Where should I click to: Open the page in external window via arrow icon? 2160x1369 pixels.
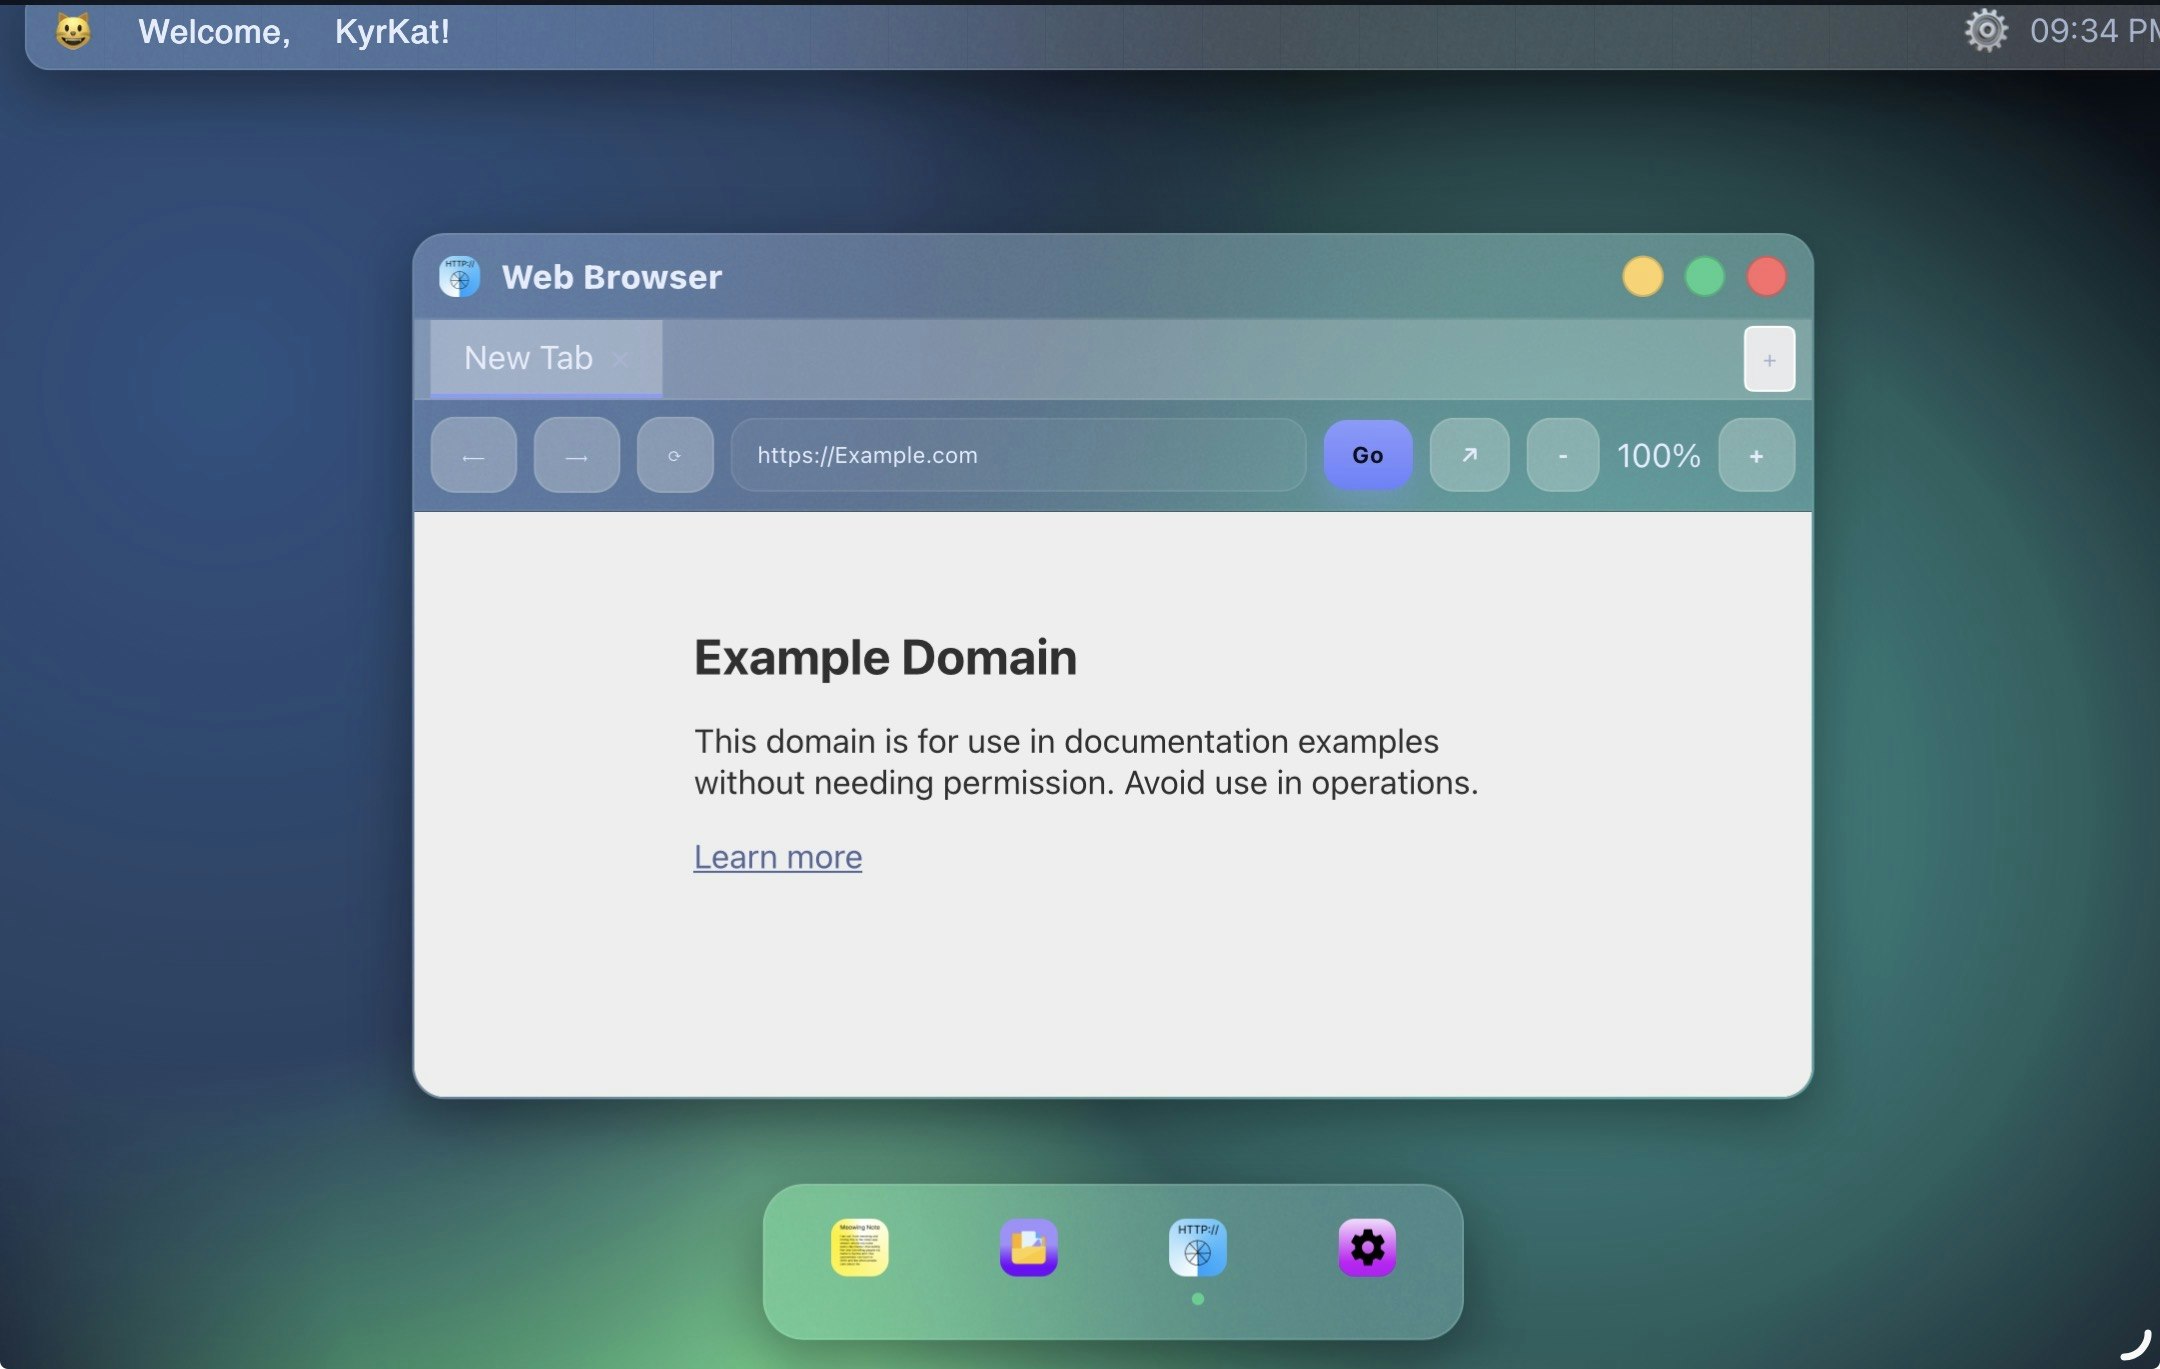pos(1468,455)
